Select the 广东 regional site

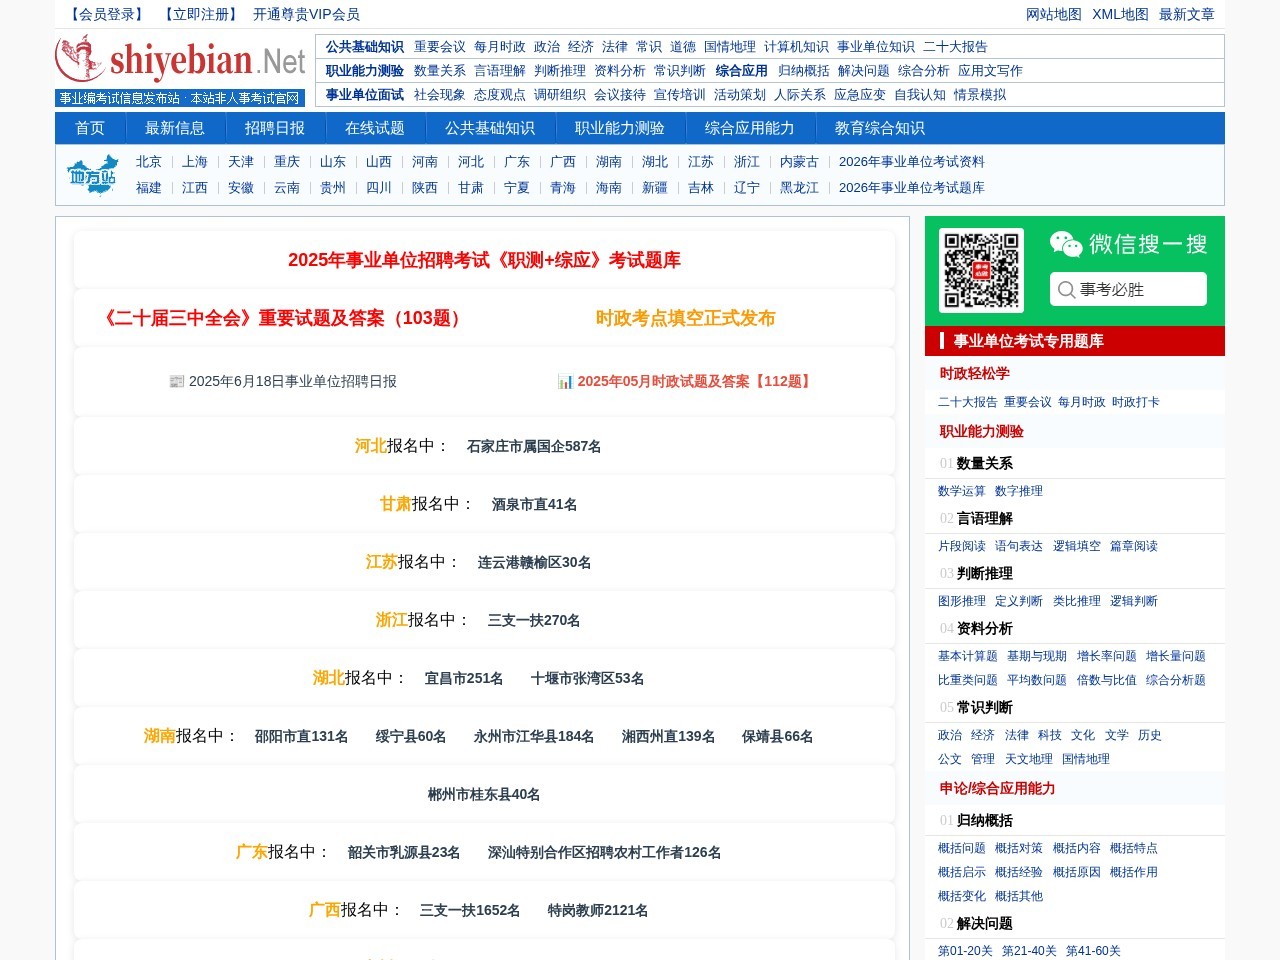(x=517, y=162)
